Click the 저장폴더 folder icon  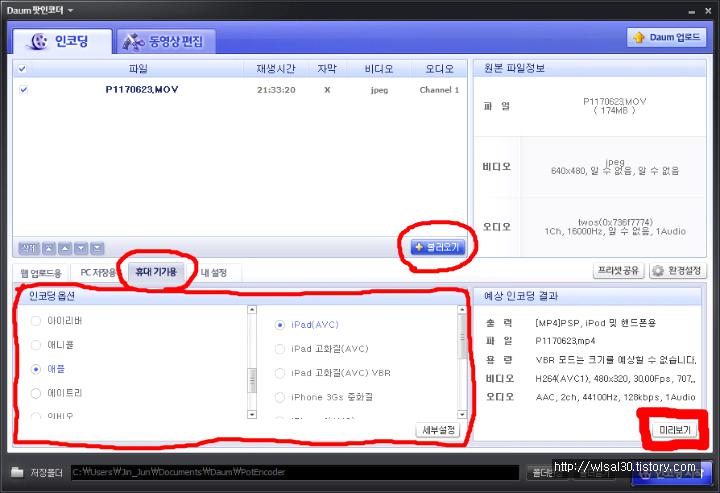pos(17,472)
